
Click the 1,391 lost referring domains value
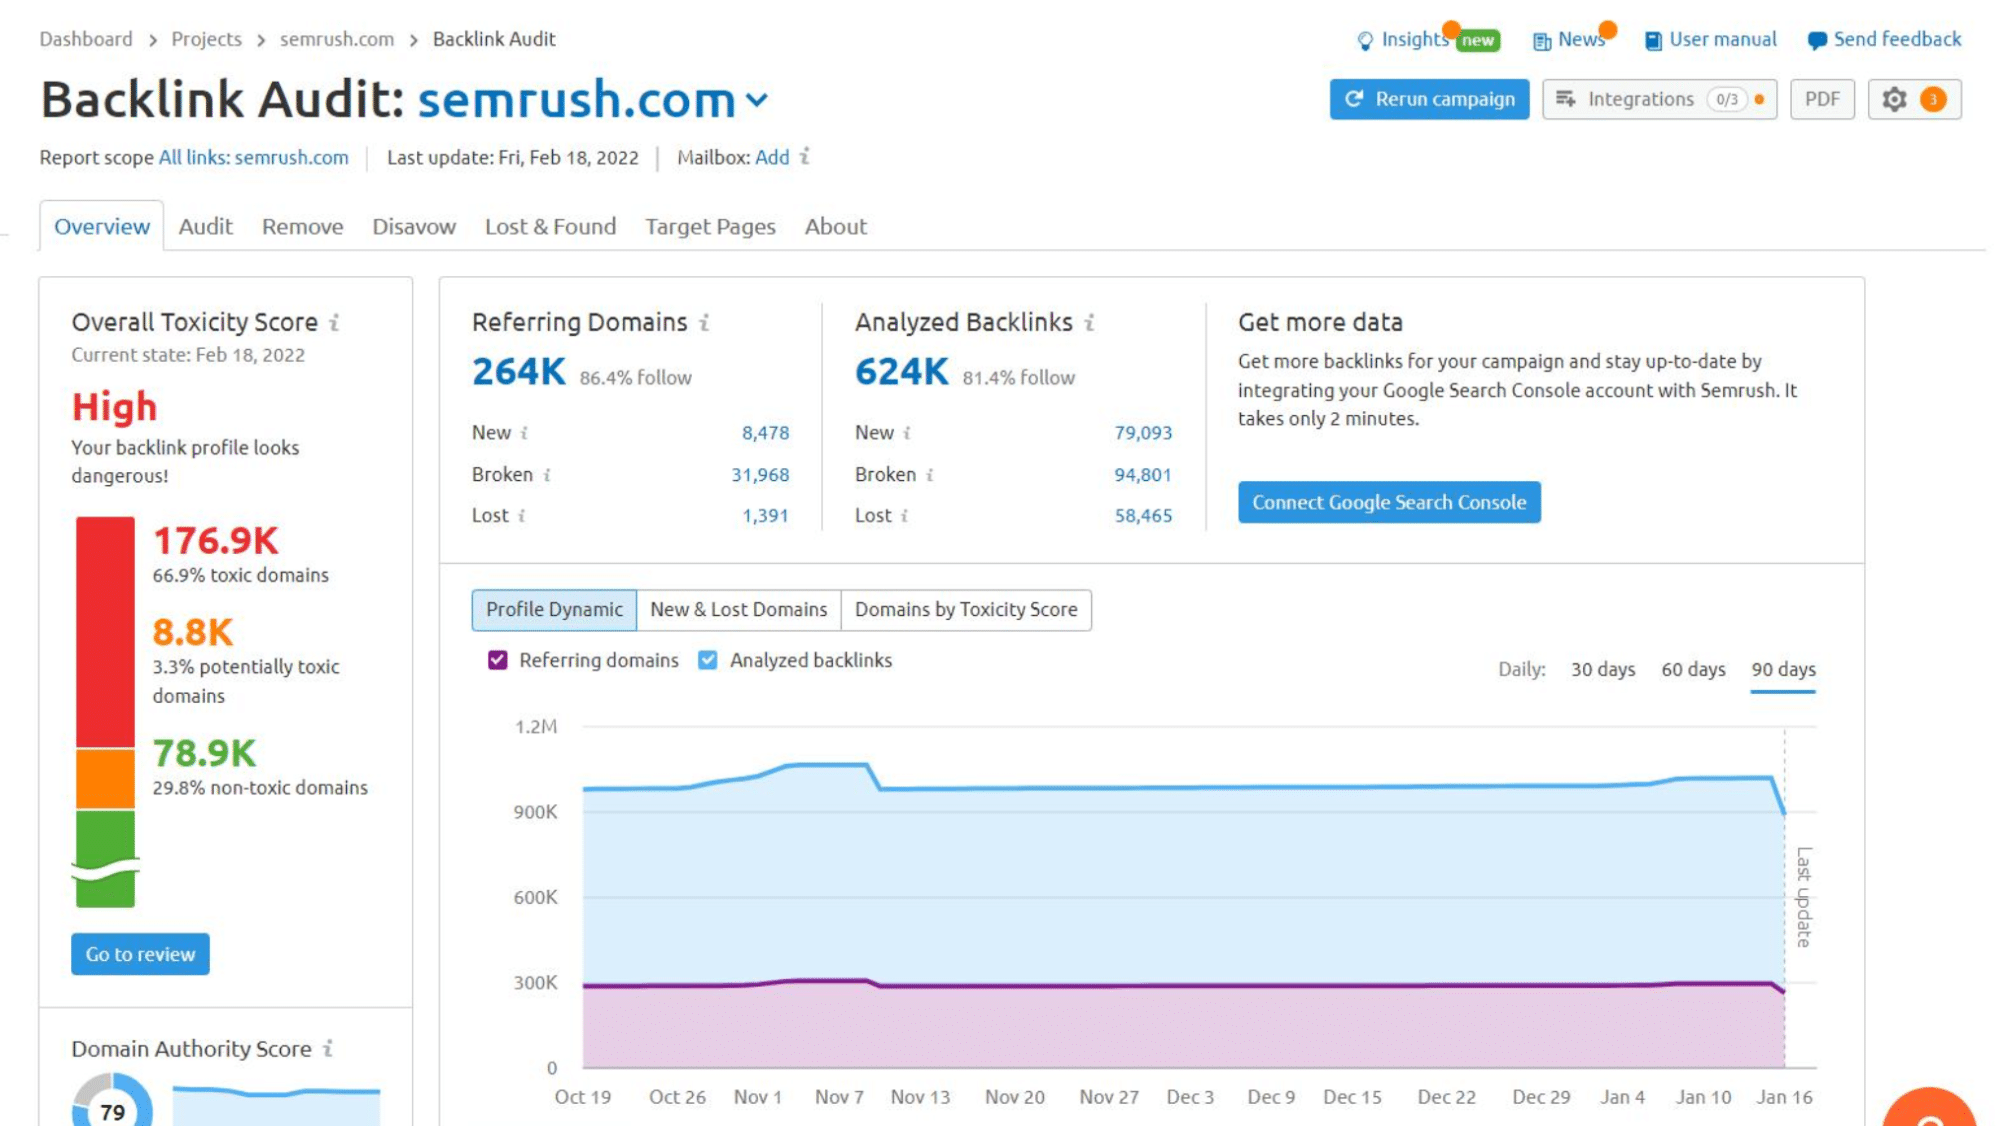(x=765, y=515)
